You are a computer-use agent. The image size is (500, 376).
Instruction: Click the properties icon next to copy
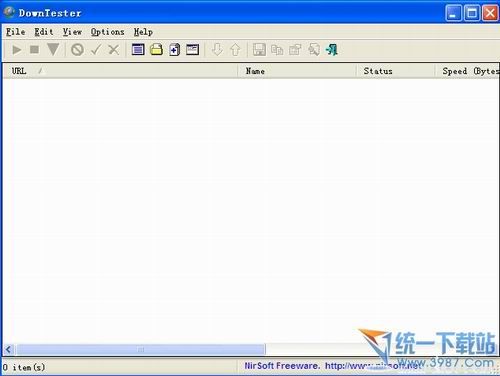(x=295, y=50)
